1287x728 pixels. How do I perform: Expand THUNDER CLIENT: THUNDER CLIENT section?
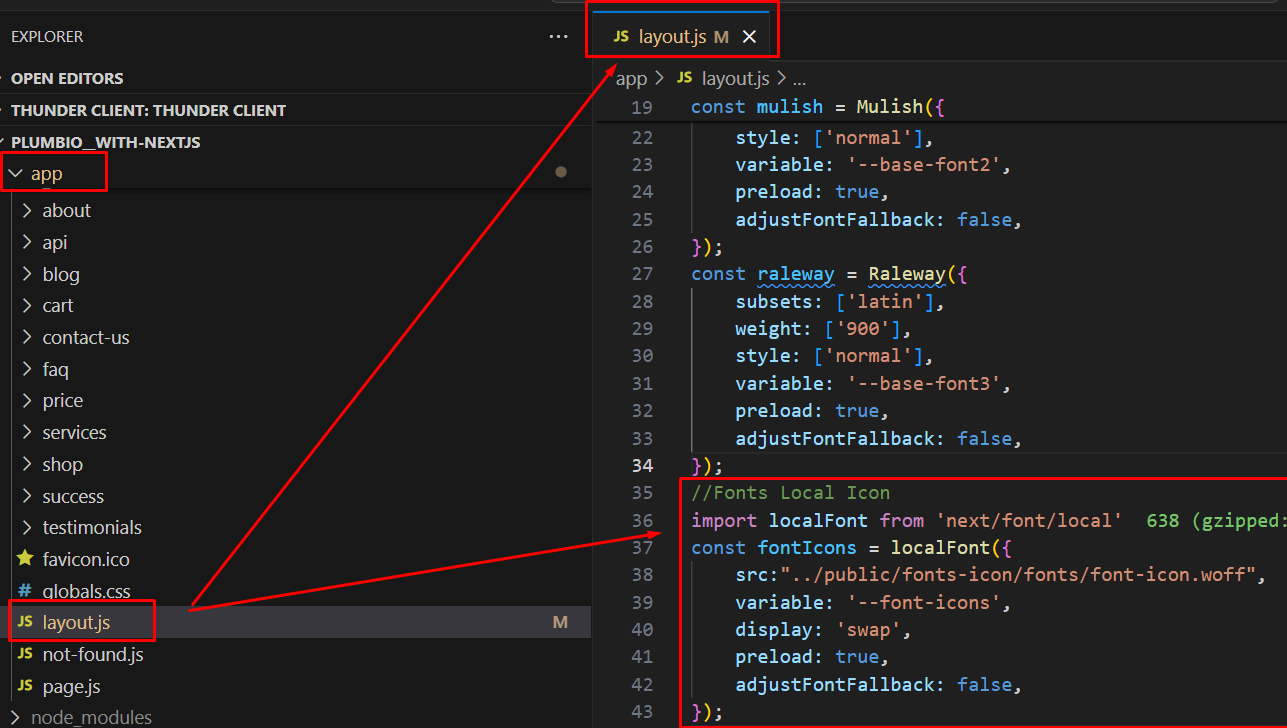click(x=148, y=110)
